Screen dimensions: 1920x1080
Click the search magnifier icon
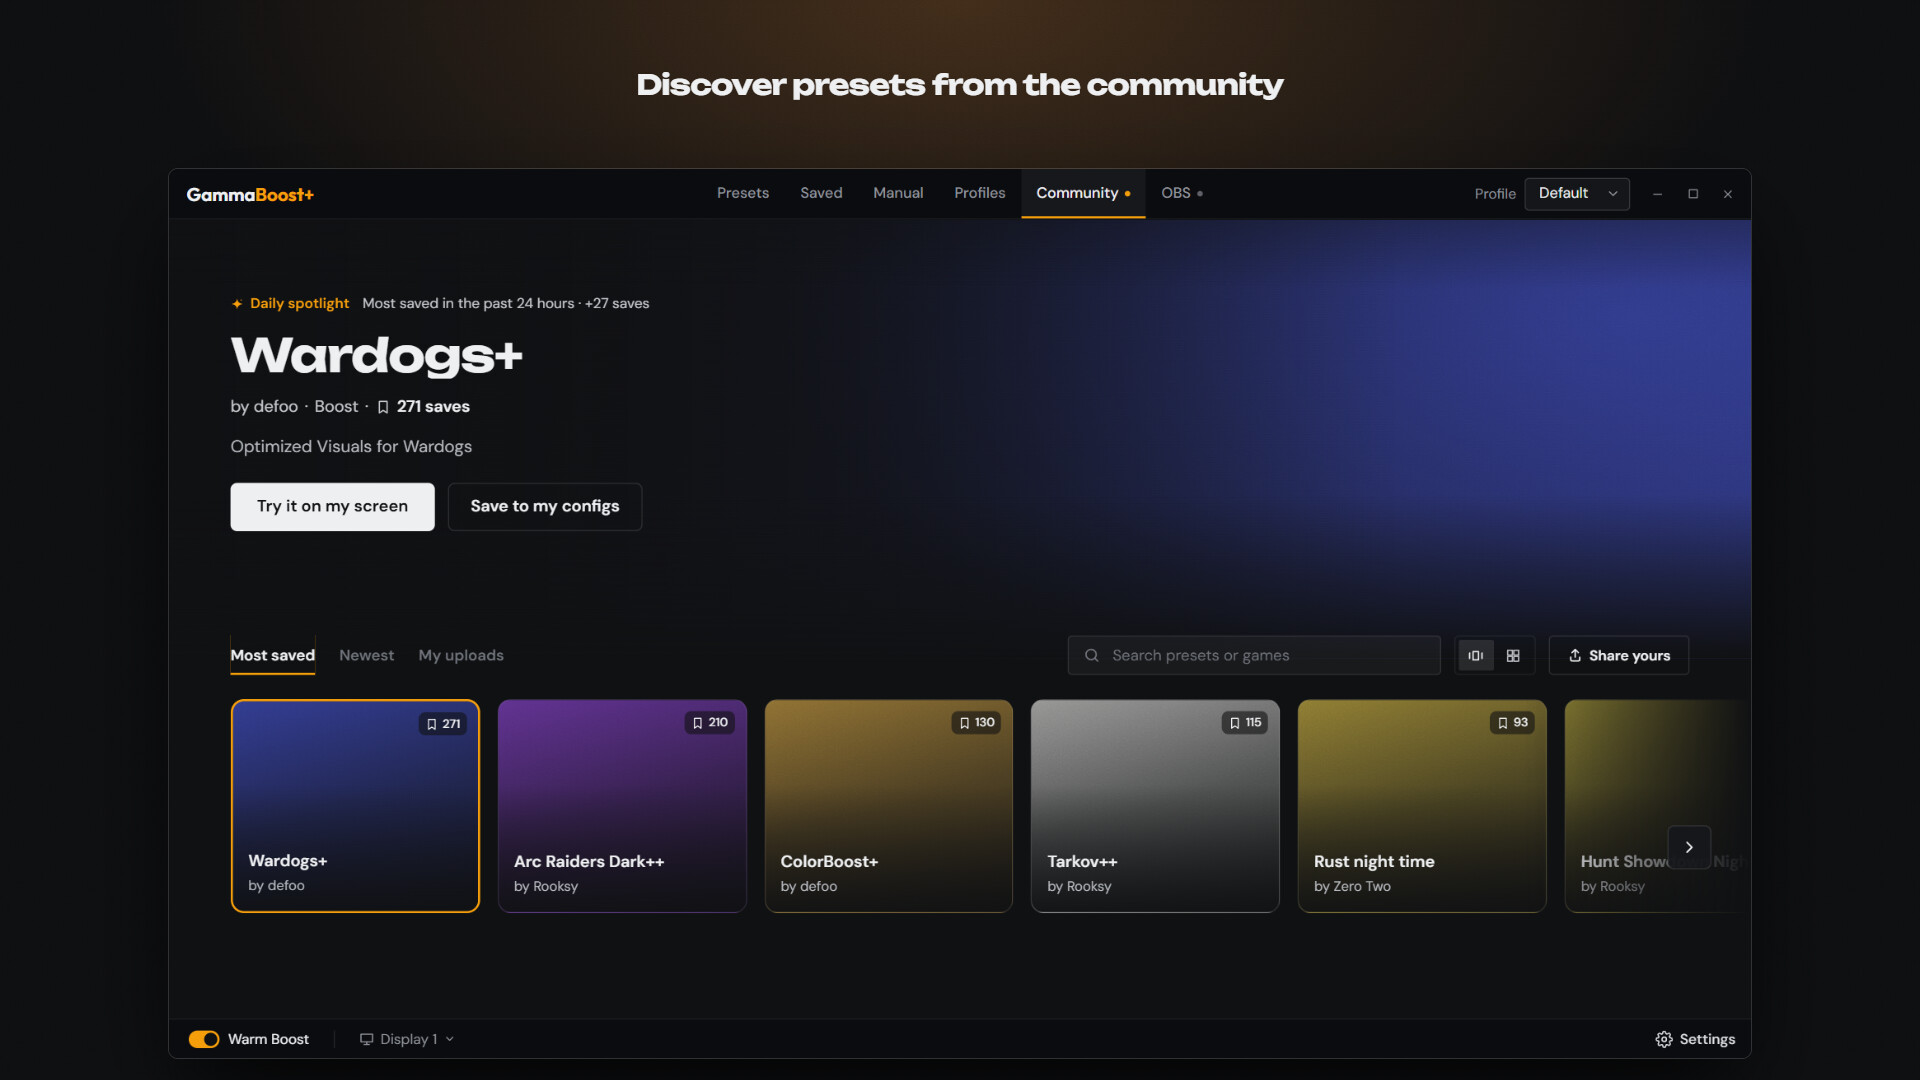(1092, 655)
